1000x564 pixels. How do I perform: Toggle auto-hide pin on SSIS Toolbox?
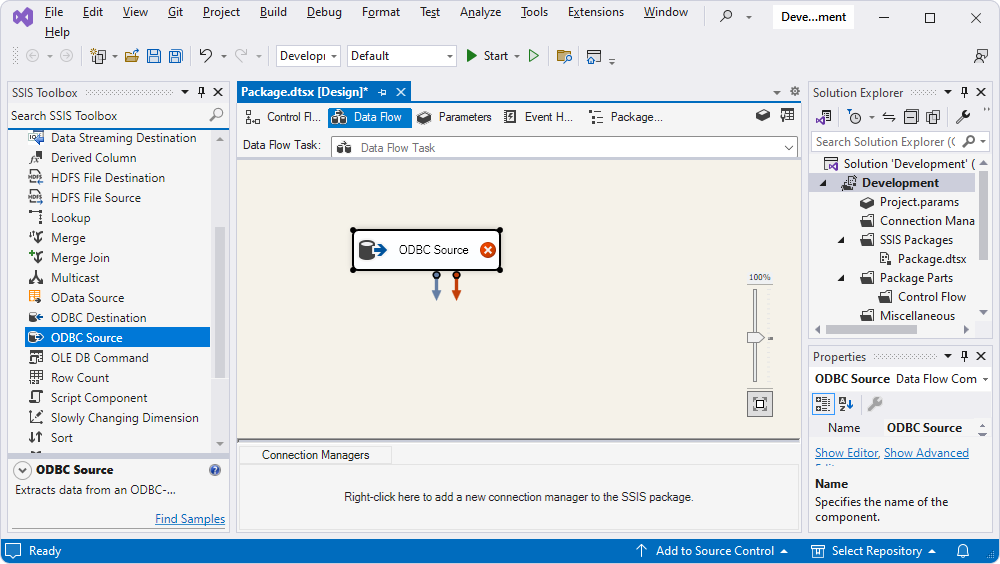pos(201,93)
